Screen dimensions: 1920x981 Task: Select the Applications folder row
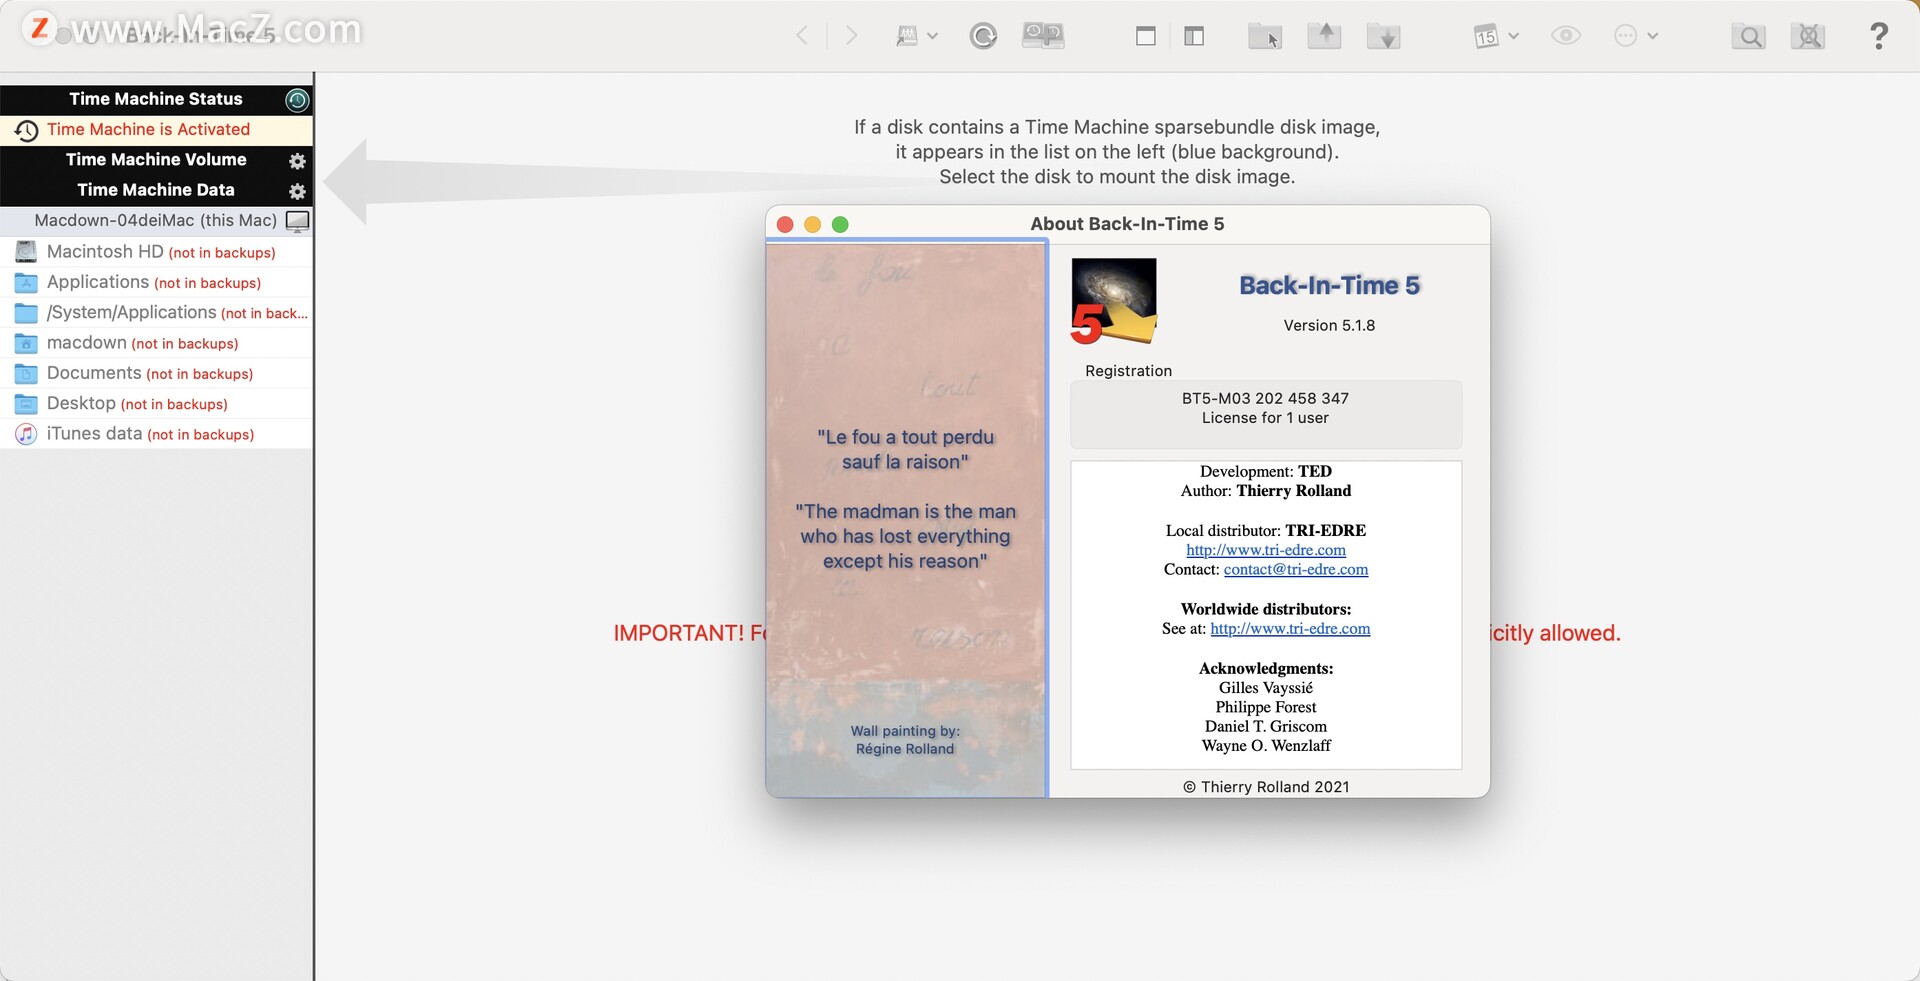[x=156, y=282]
